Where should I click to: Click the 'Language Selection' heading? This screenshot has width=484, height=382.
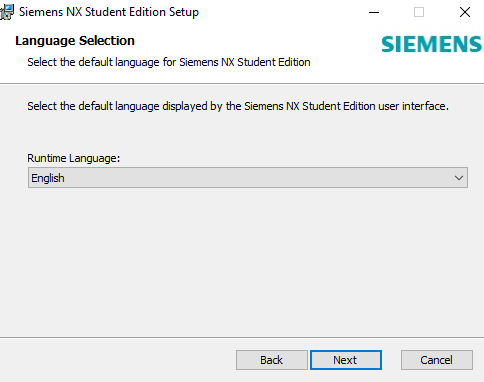click(x=75, y=41)
